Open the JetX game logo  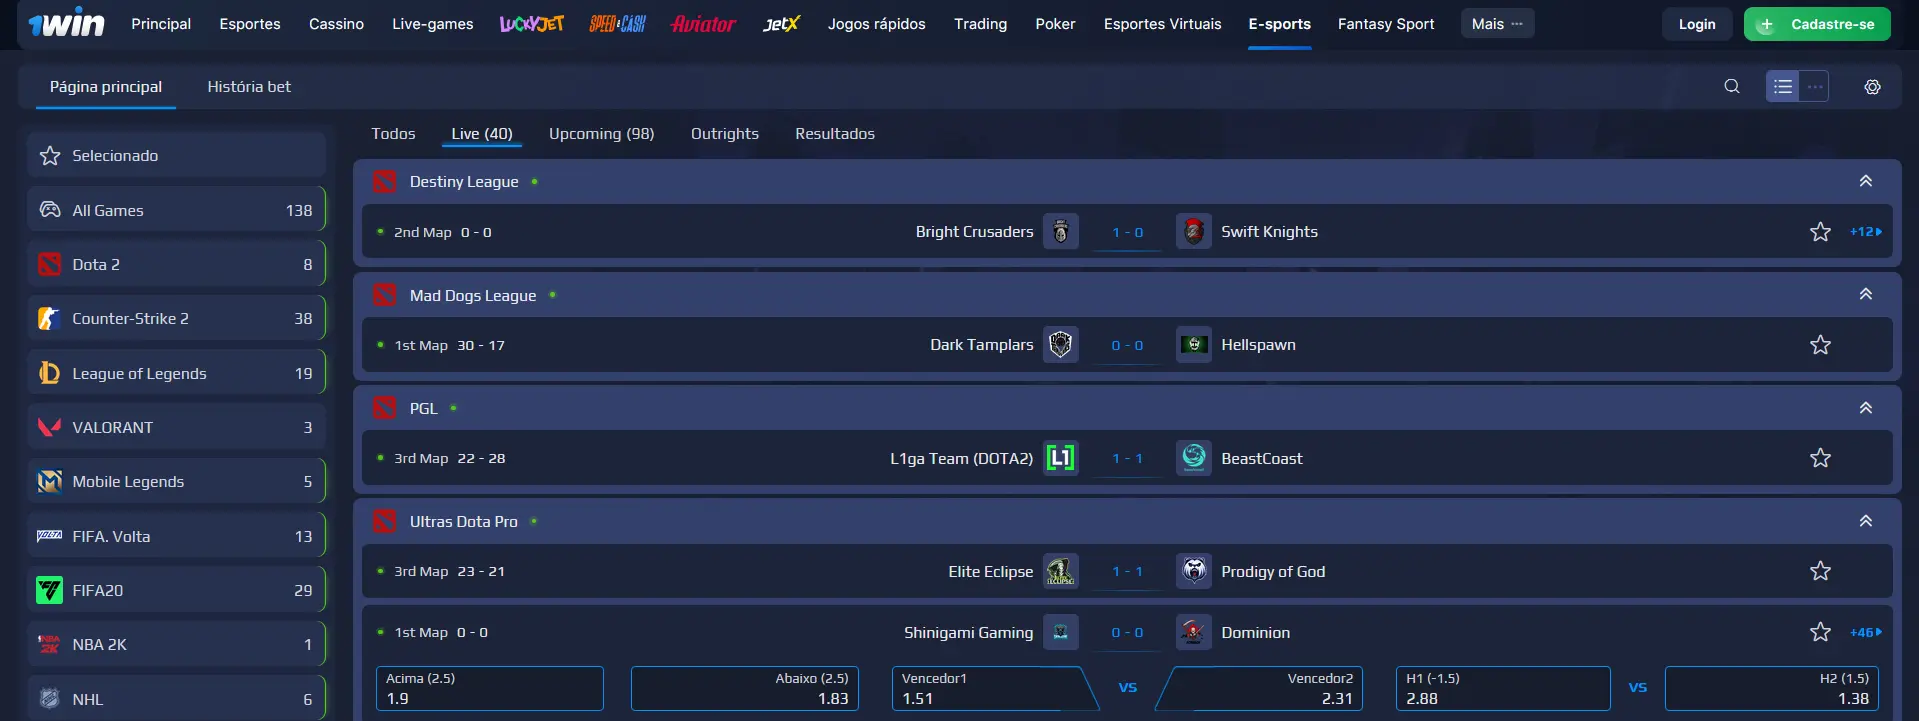tap(781, 24)
